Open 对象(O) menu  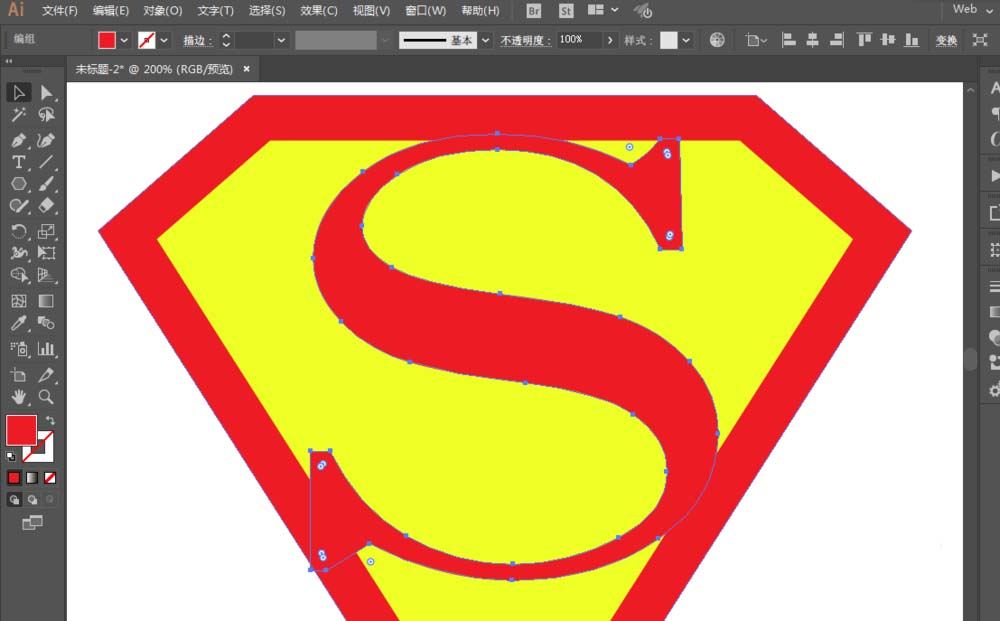pyautogui.click(x=163, y=10)
